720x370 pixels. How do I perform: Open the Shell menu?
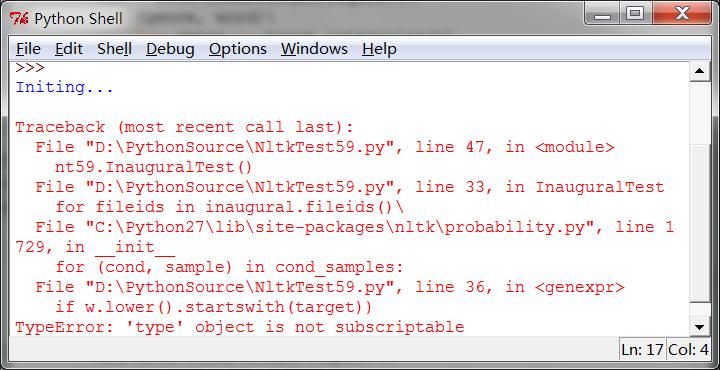point(114,49)
